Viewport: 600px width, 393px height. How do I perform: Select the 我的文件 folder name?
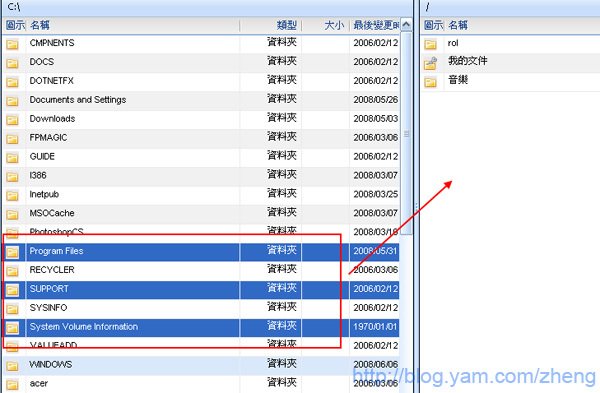click(468, 61)
